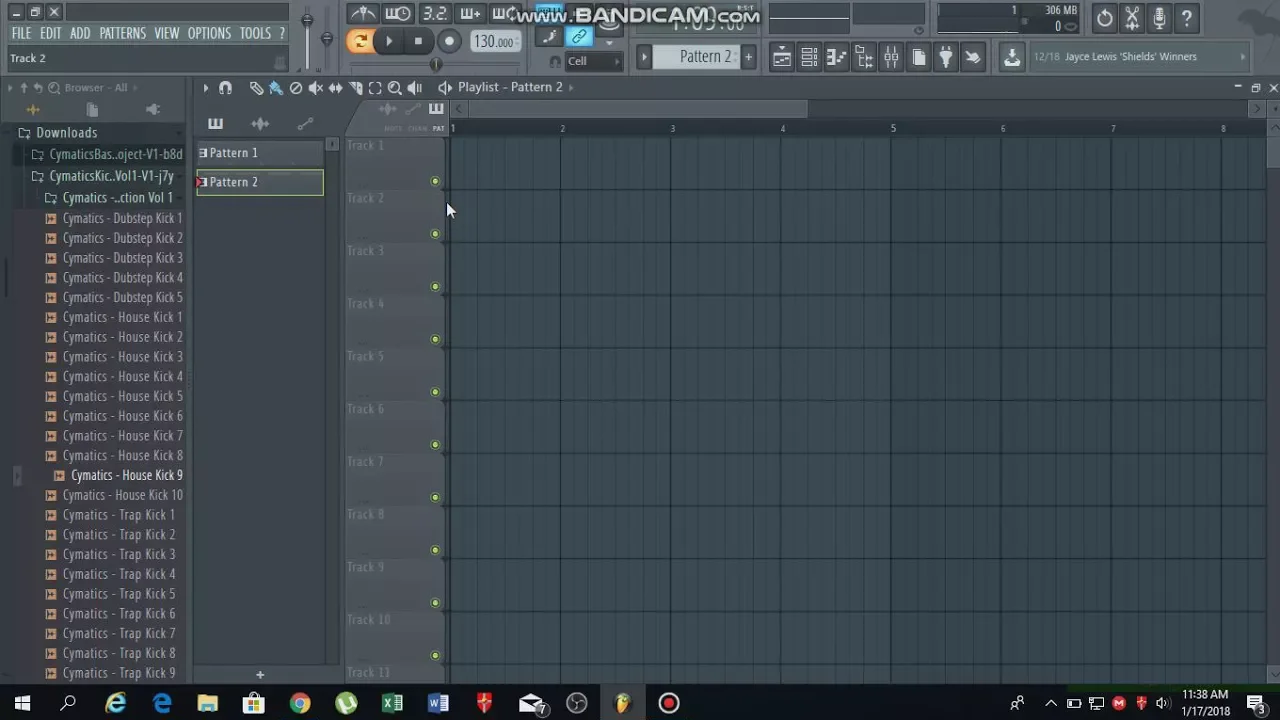
Task: Toggle the Playlist snap magnet button
Action: (x=225, y=88)
